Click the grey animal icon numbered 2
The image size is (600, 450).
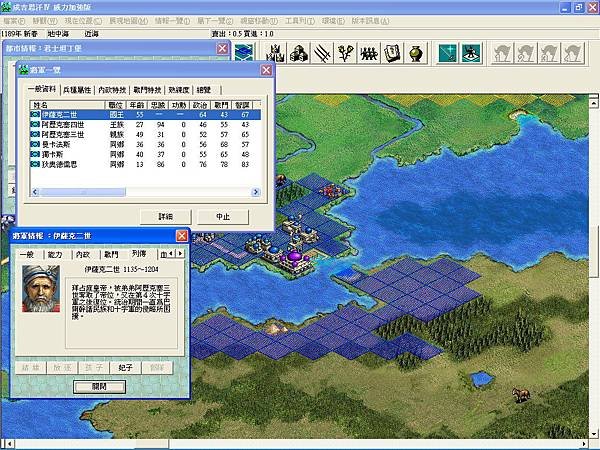coord(525,53)
